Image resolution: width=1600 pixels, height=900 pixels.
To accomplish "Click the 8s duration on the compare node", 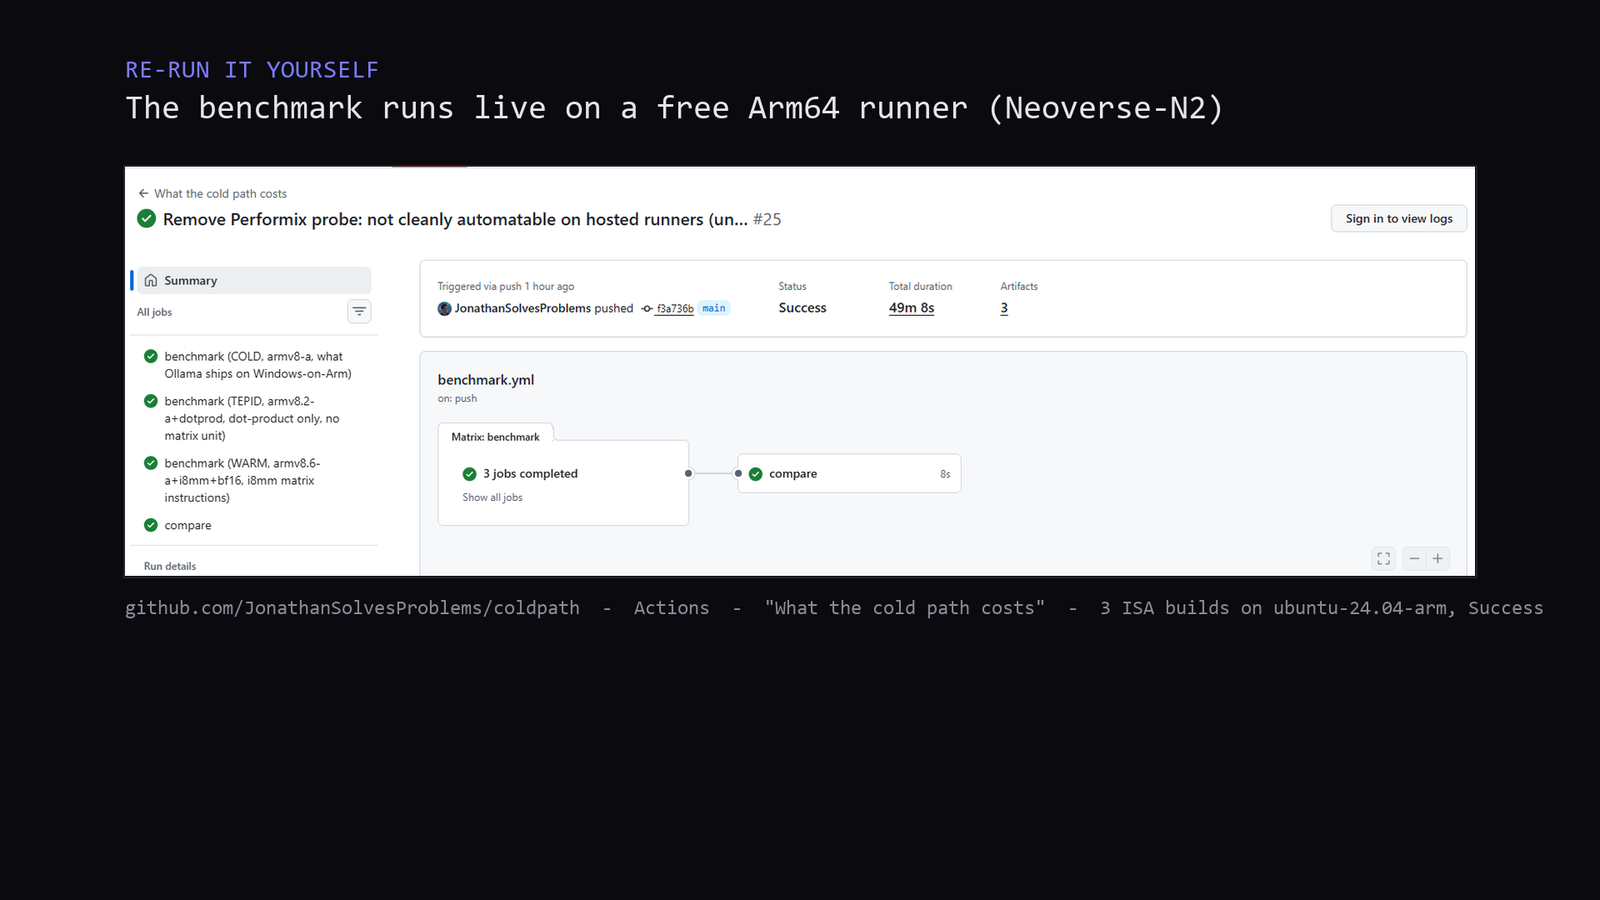I will 945,474.
